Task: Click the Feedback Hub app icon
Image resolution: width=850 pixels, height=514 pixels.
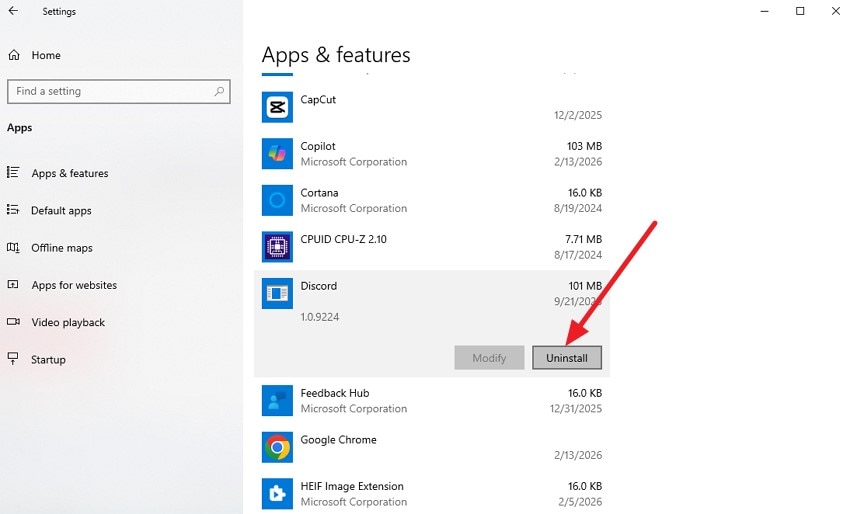Action: (x=277, y=401)
